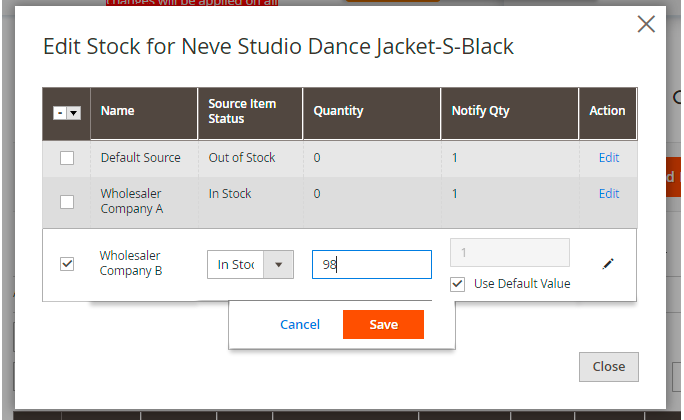
Task: Click the Name column header
Action: [x=117, y=111]
